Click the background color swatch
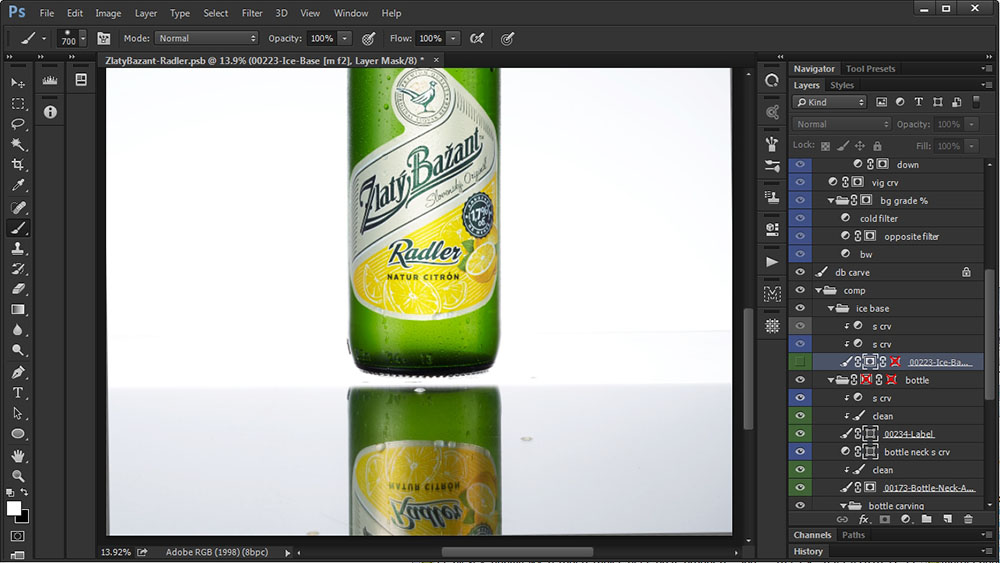The height and width of the screenshot is (563, 1000). coord(26,517)
